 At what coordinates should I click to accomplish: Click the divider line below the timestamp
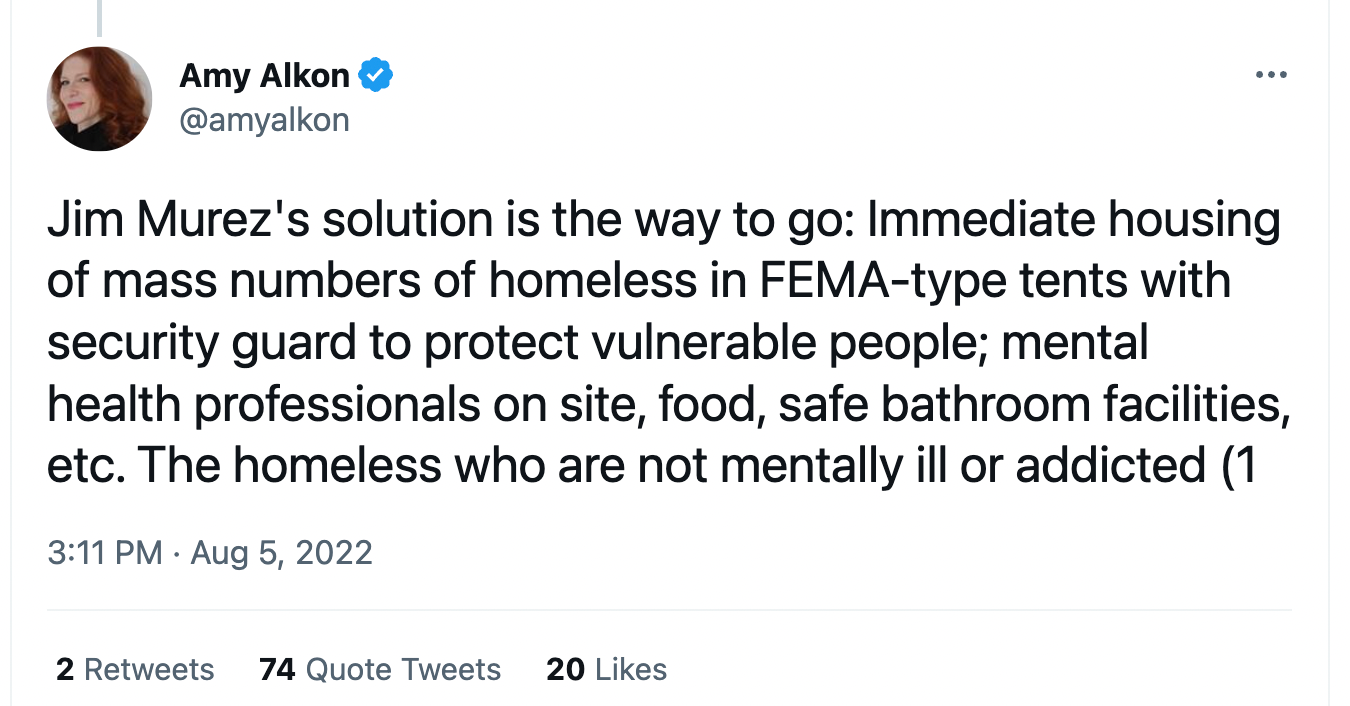click(669, 609)
